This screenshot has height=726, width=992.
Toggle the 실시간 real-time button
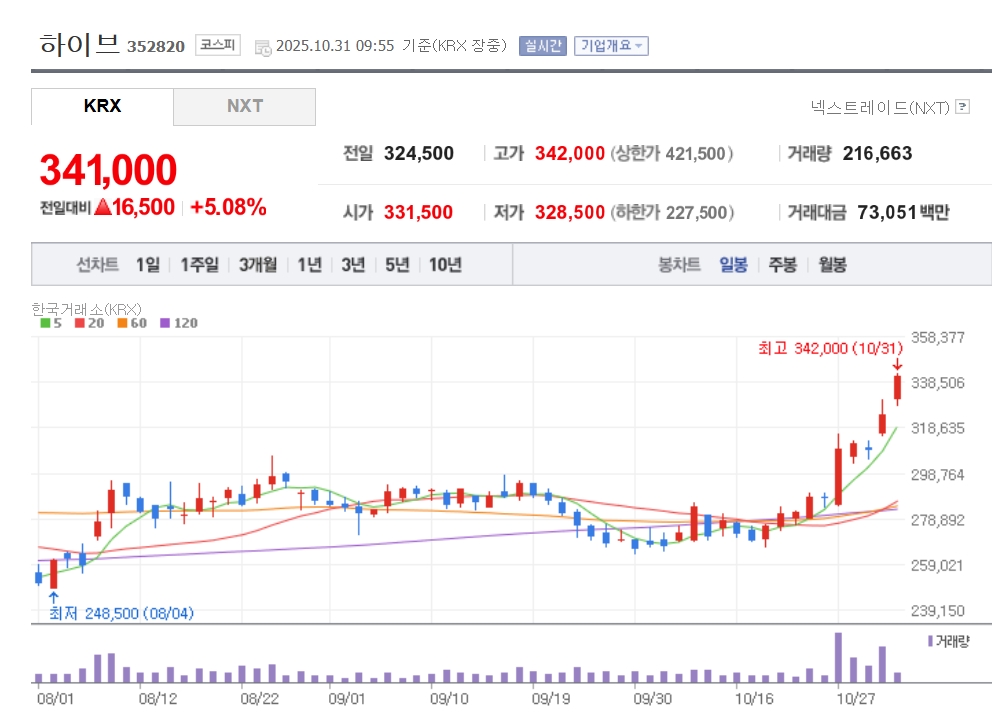[x=542, y=46]
